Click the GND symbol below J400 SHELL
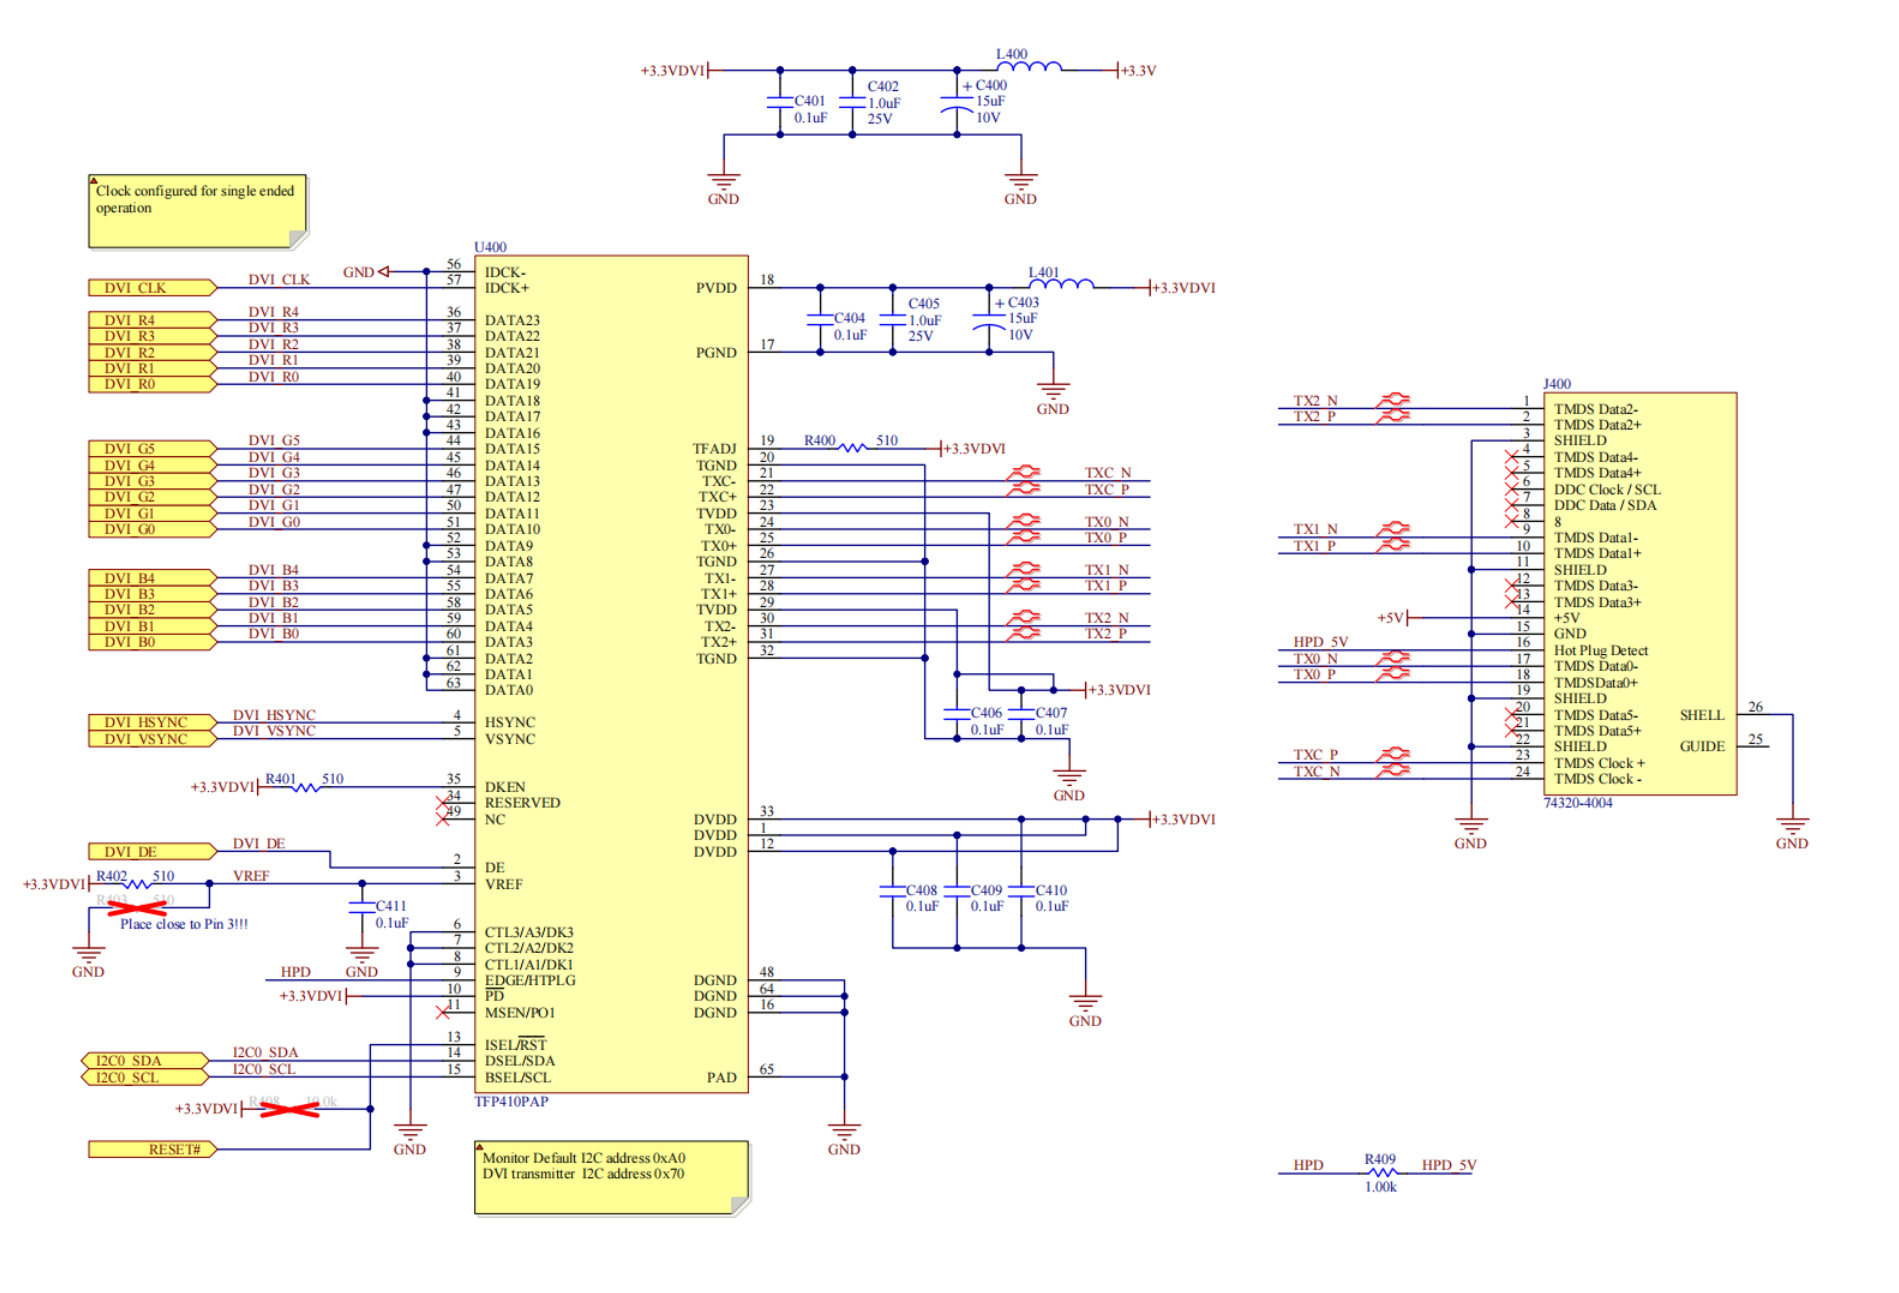1899x1293 pixels. (x=1792, y=829)
